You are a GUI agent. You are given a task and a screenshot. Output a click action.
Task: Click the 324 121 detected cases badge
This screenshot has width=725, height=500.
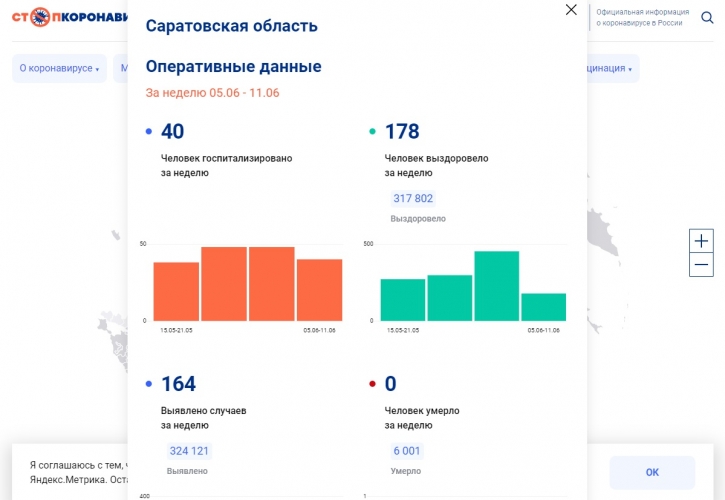(x=189, y=451)
